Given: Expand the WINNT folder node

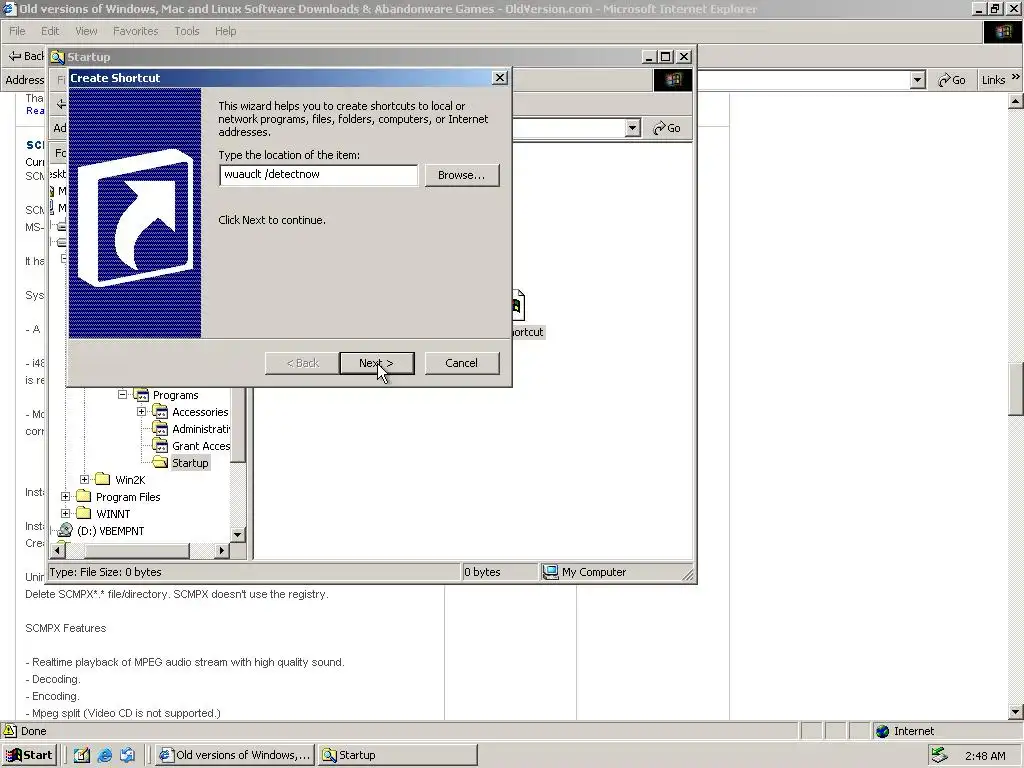Looking at the screenshot, I should (65, 513).
